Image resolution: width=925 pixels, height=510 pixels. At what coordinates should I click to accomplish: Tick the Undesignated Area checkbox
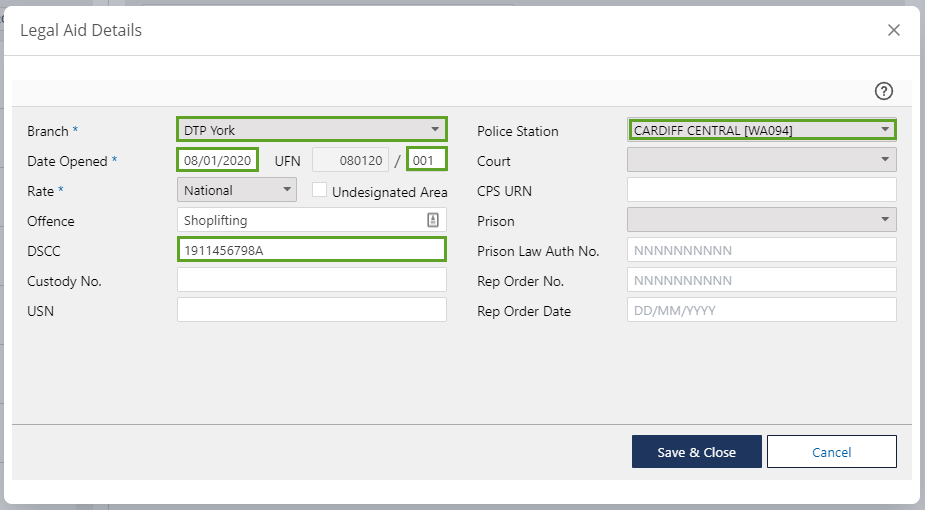319,190
